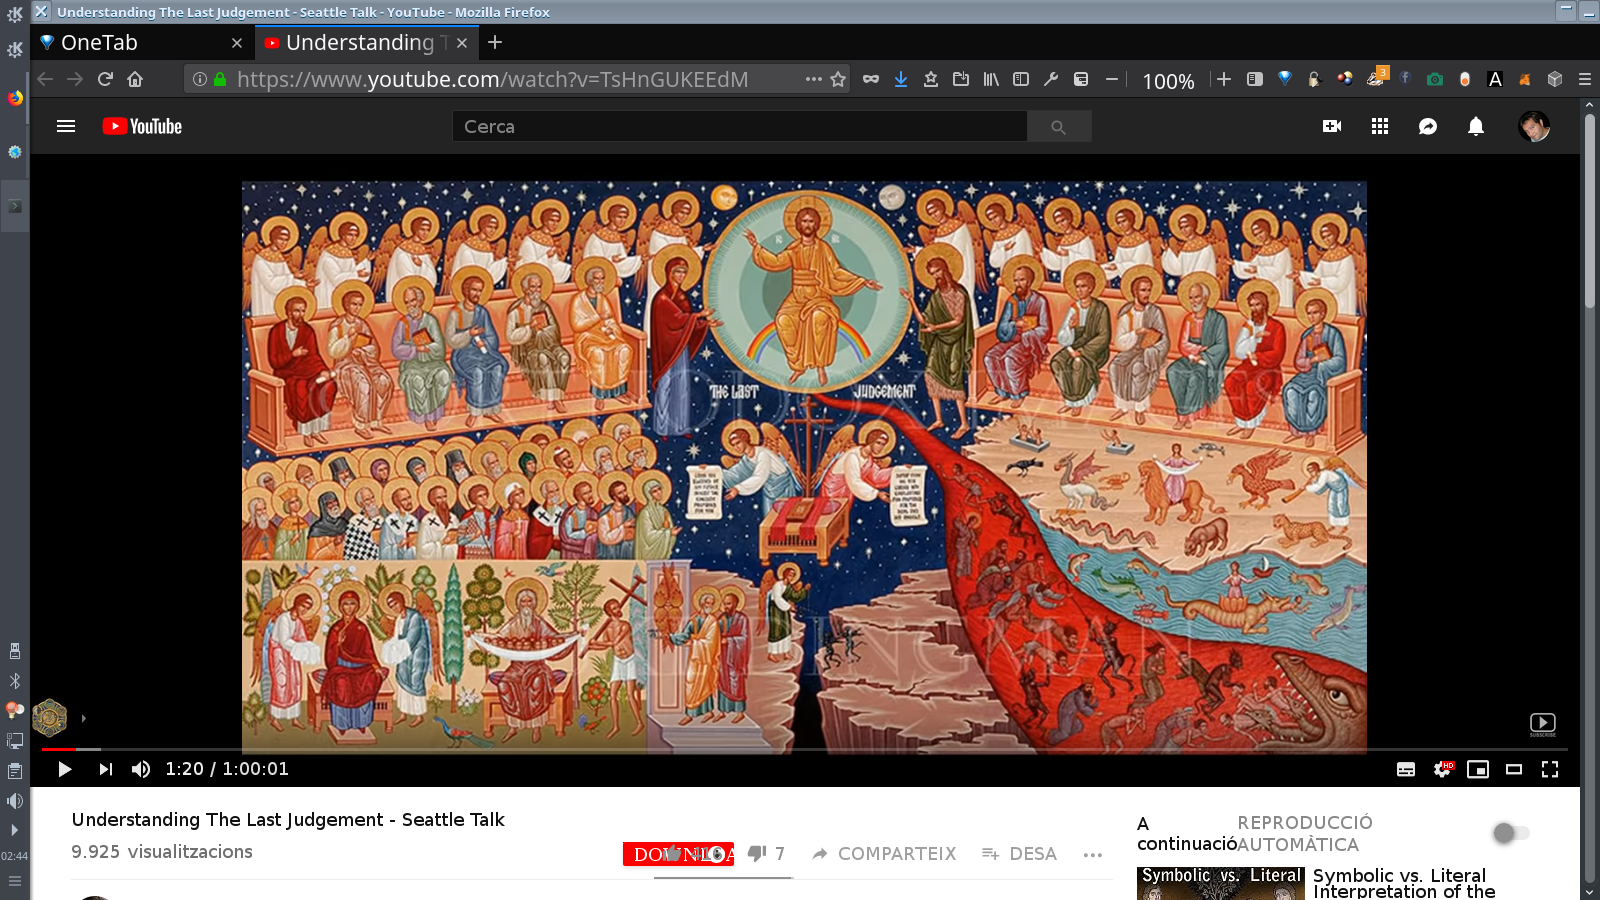Toggle reader view icon in toolbar

1255,79
